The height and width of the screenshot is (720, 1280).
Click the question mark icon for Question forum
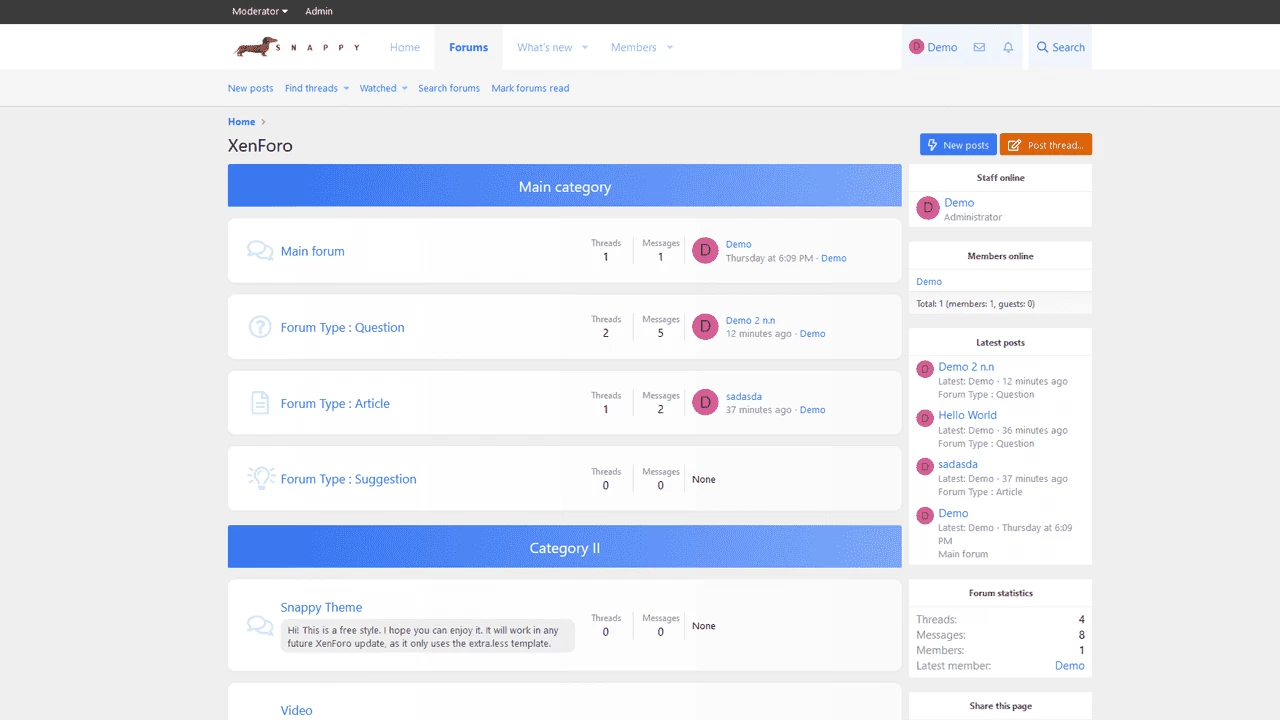point(260,327)
